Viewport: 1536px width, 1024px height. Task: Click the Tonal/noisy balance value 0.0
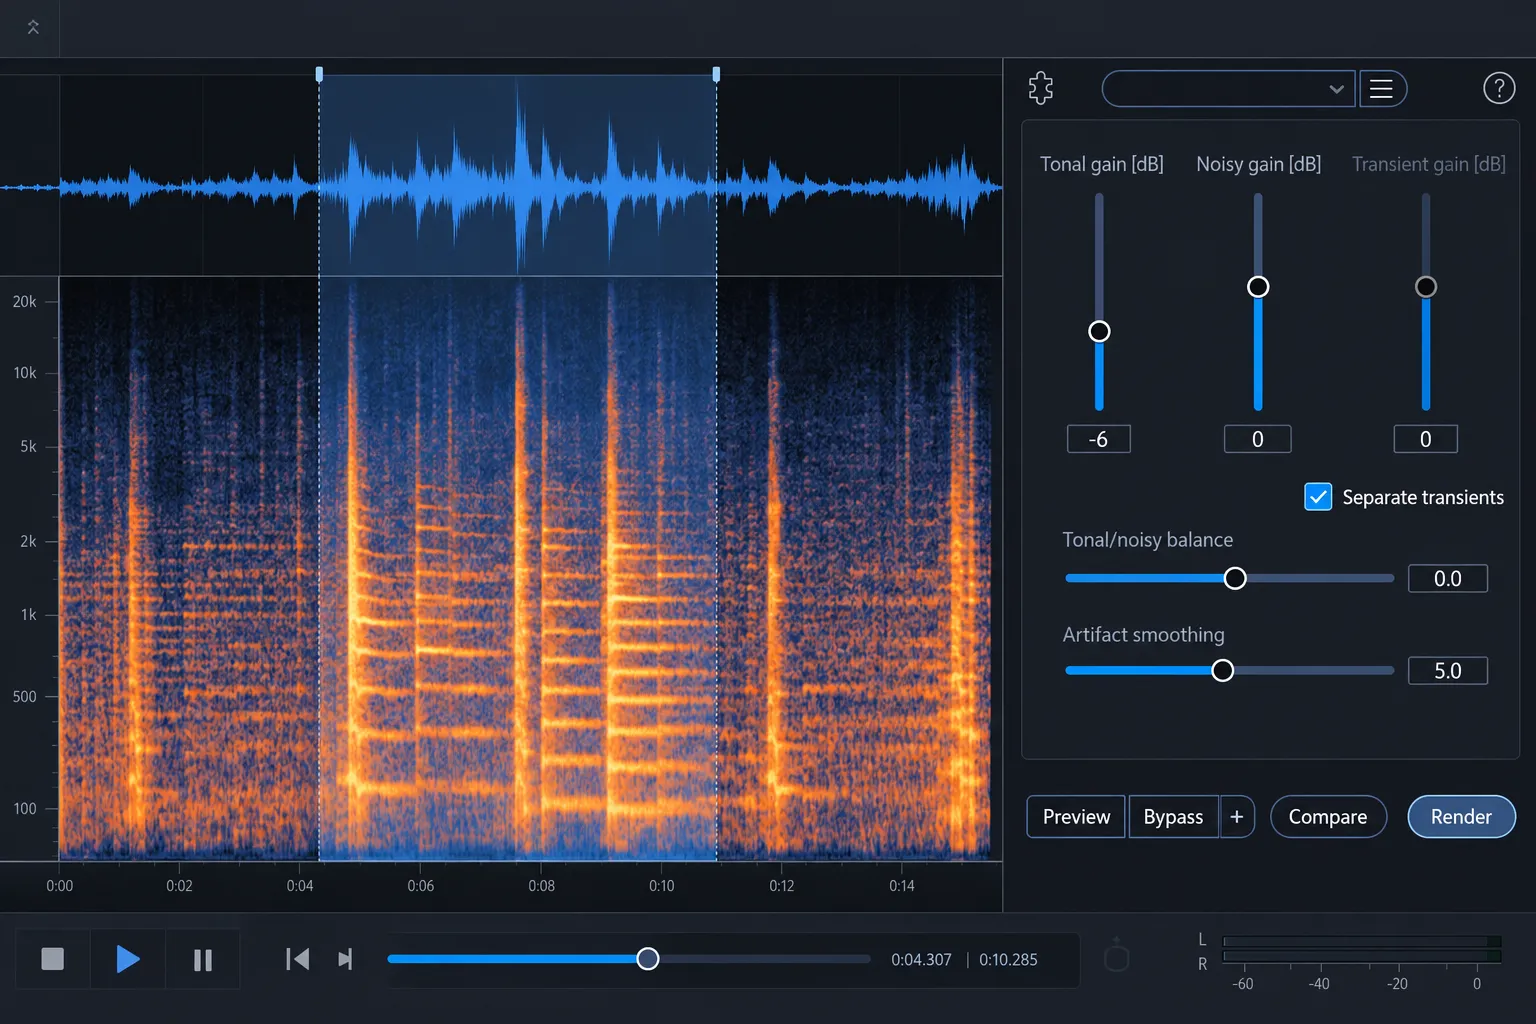point(1448,578)
